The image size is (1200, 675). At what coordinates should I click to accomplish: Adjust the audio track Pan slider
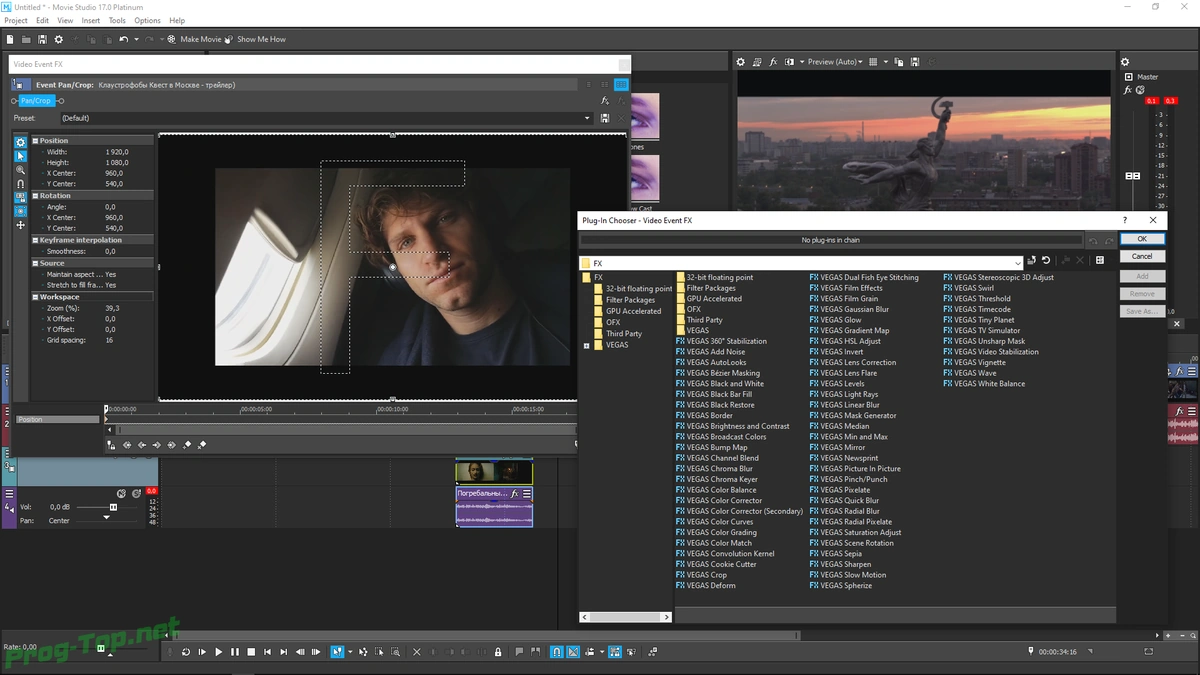(107, 519)
